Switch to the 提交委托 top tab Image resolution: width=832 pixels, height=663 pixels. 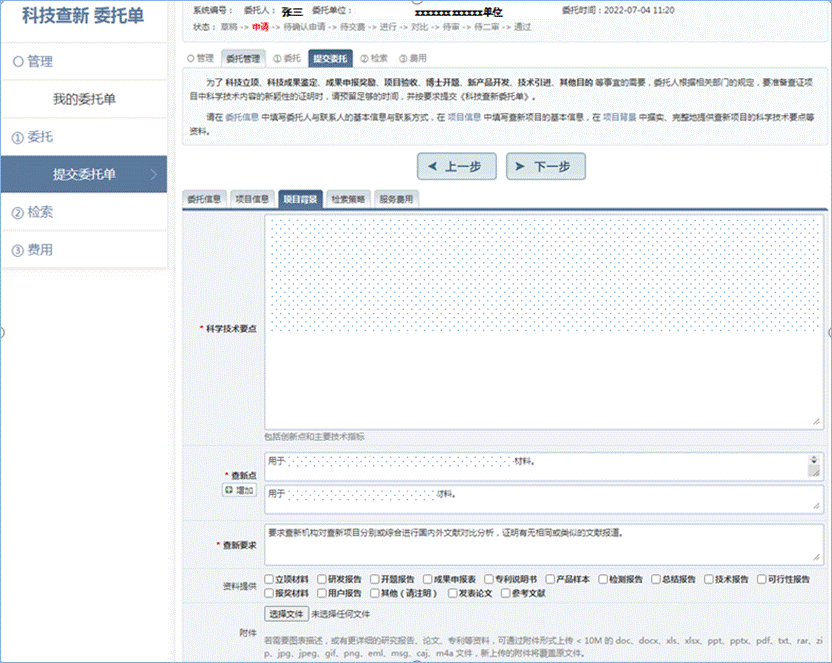pyautogui.click(x=330, y=58)
